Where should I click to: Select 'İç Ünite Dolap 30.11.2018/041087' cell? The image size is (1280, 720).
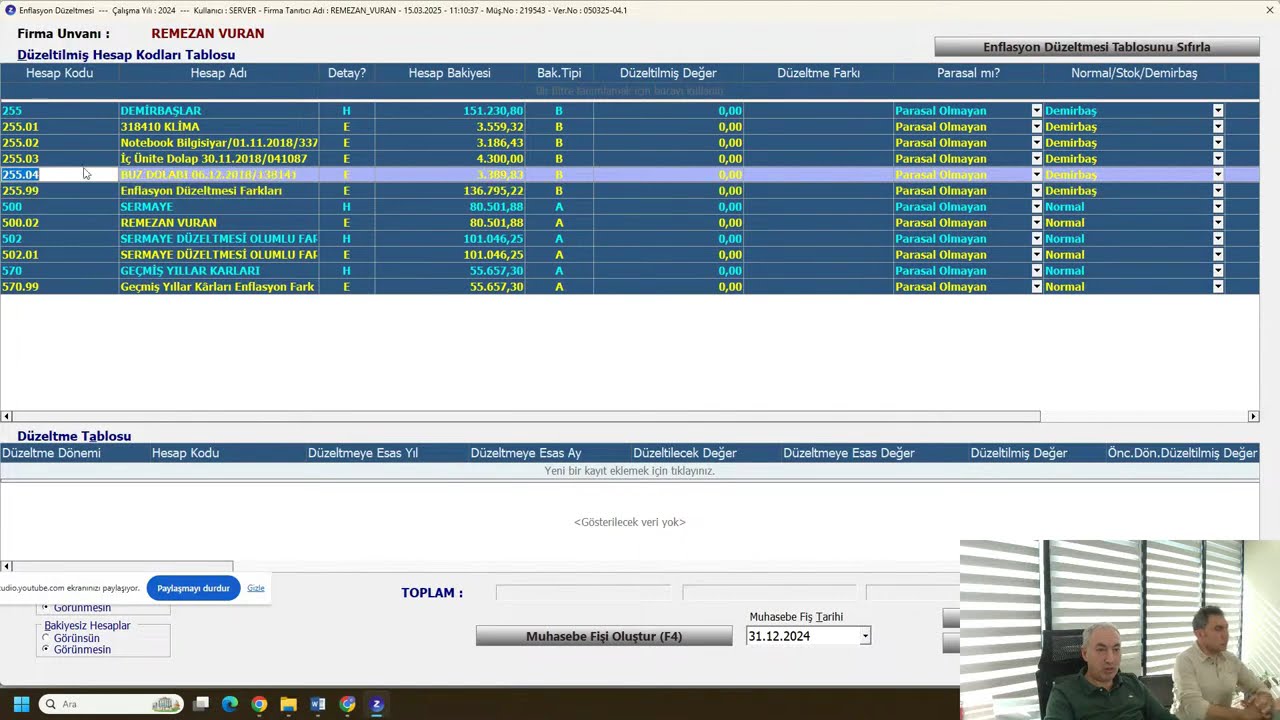pyautogui.click(x=218, y=159)
